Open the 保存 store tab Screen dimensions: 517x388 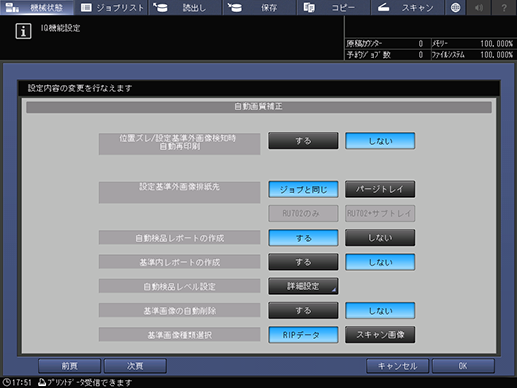pyautogui.click(x=259, y=7)
